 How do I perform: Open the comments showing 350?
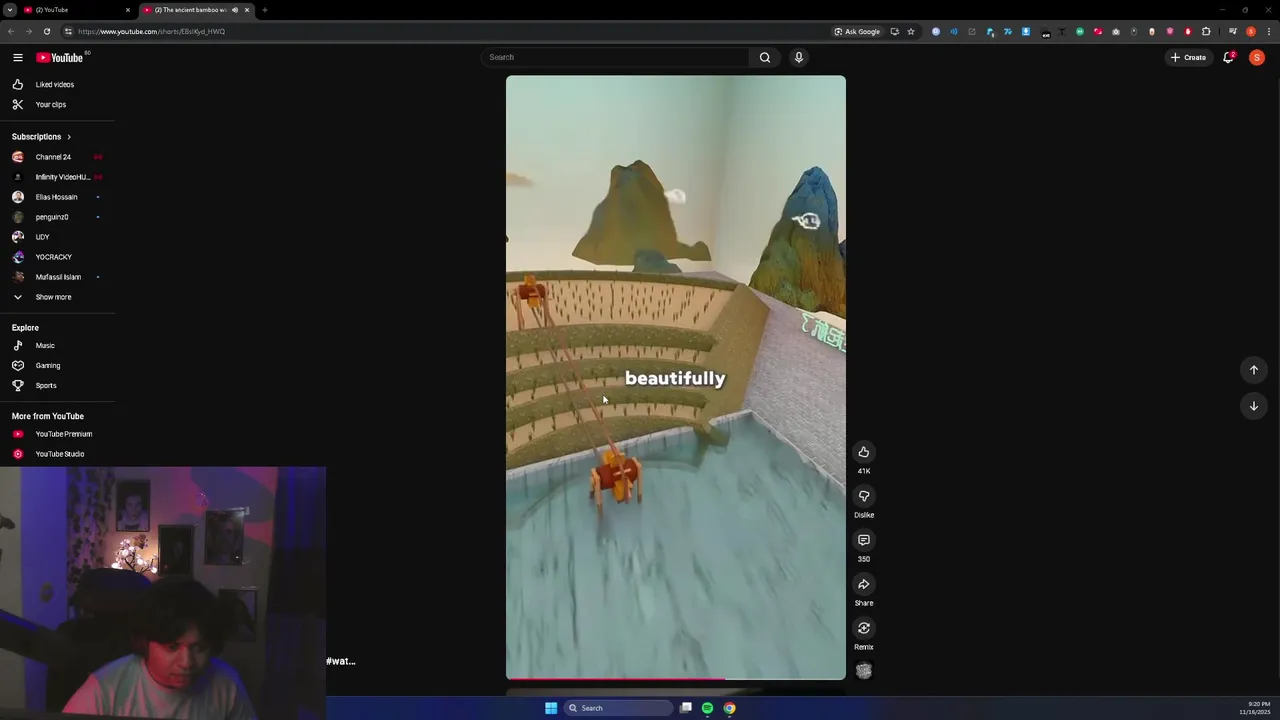click(864, 540)
